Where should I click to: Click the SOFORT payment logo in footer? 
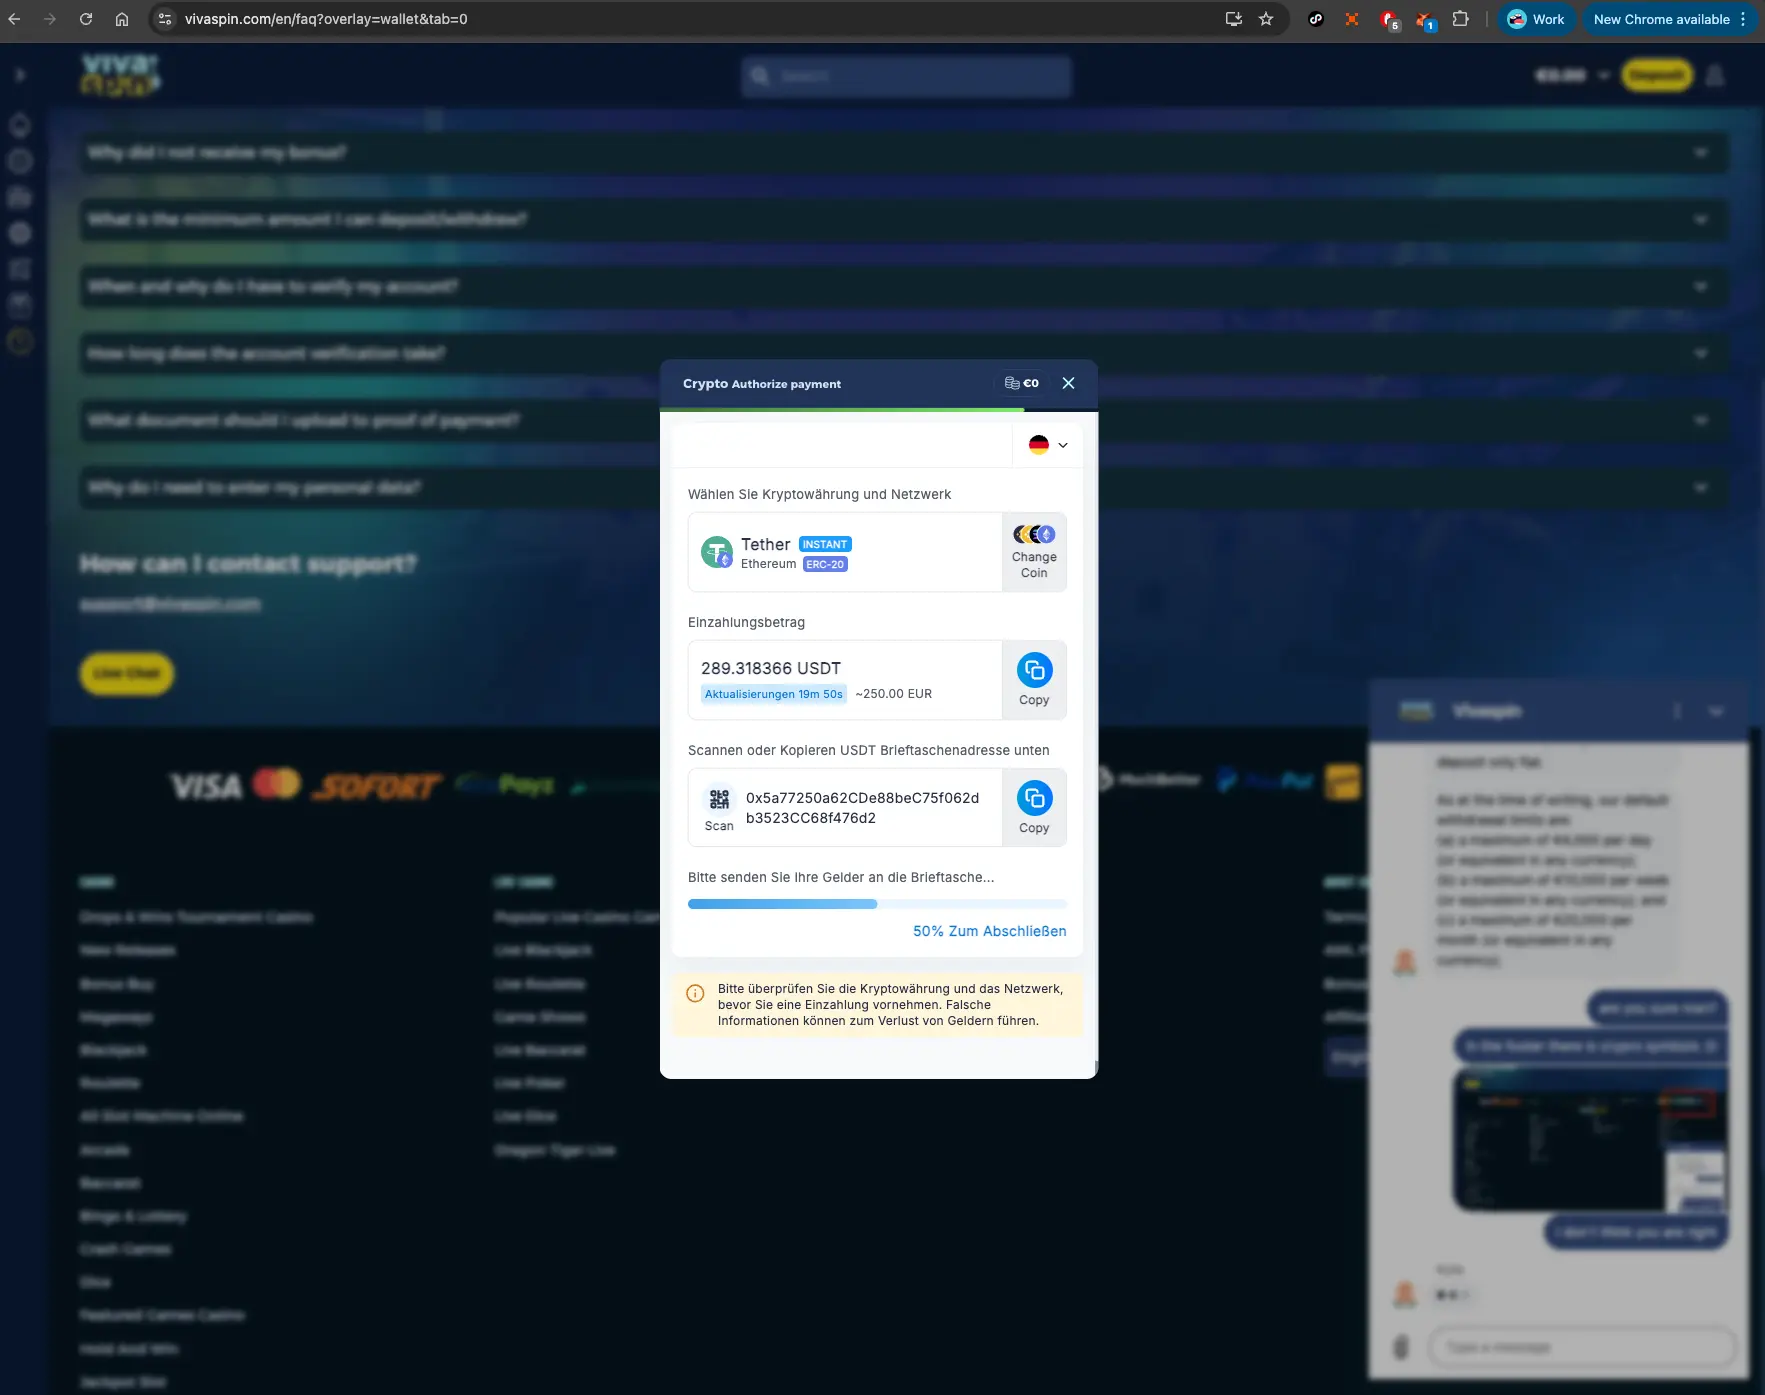pyautogui.click(x=377, y=786)
